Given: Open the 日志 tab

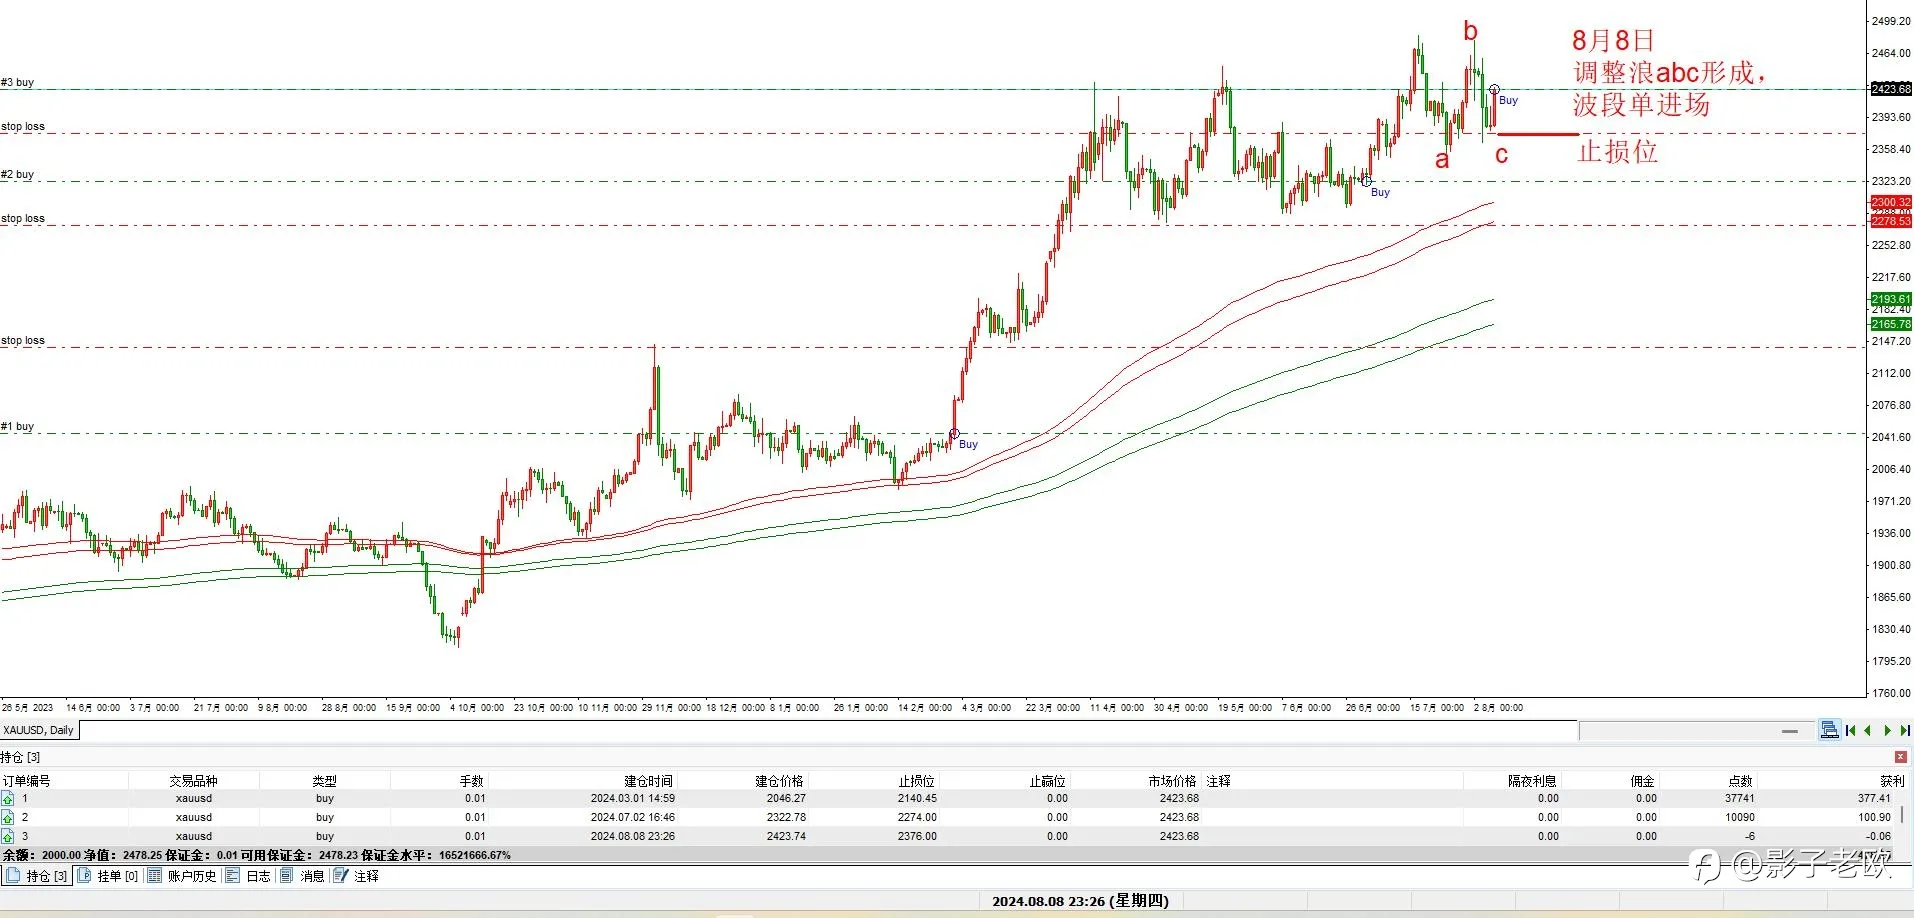Looking at the screenshot, I should (x=248, y=876).
